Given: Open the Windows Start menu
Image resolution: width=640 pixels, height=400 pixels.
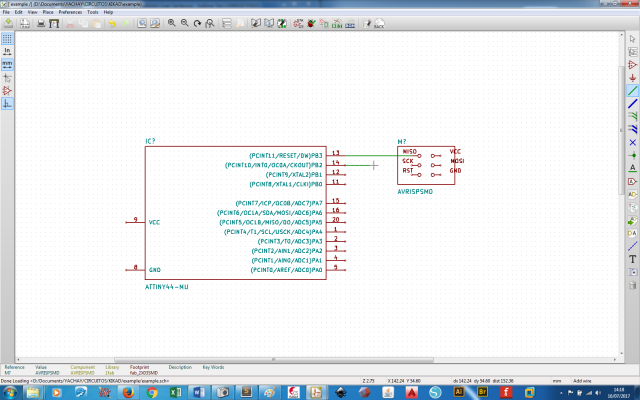Looking at the screenshot, I should pos(9,393).
